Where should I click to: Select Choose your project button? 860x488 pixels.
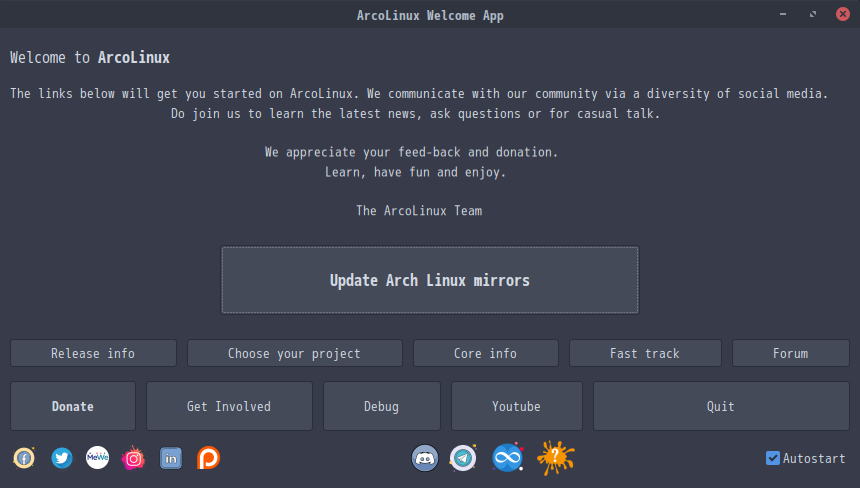pyautogui.click(x=295, y=353)
